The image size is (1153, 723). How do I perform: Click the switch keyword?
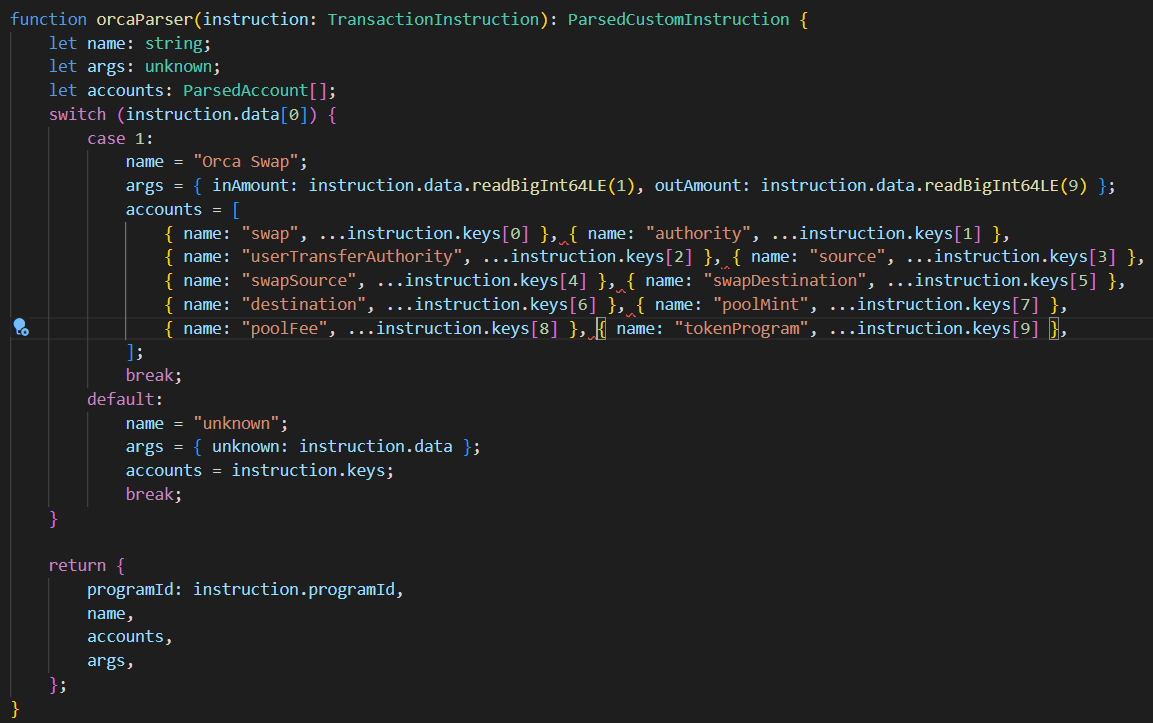point(78,114)
